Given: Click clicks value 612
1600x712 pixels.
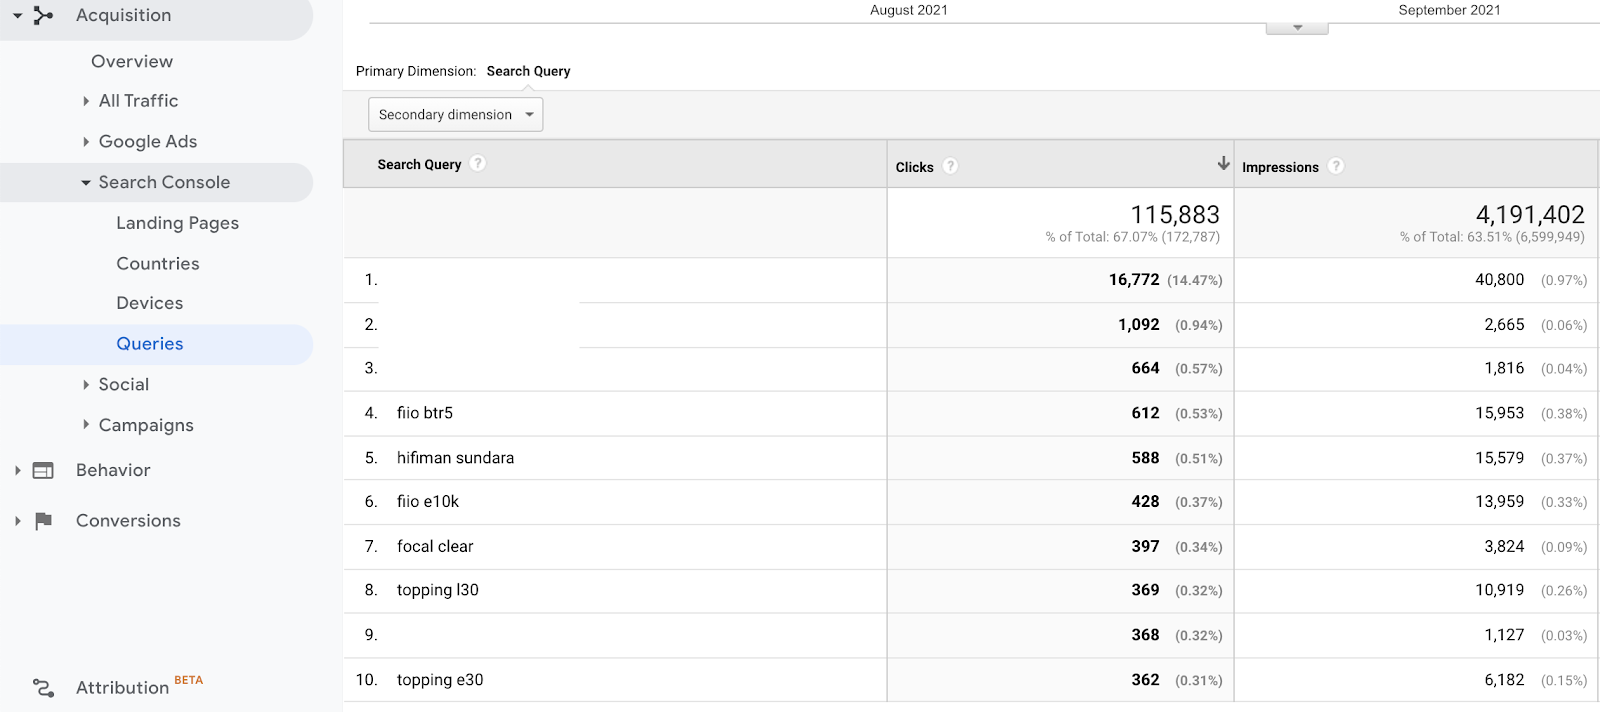Looking at the screenshot, I should click(x=1146, y=413).
